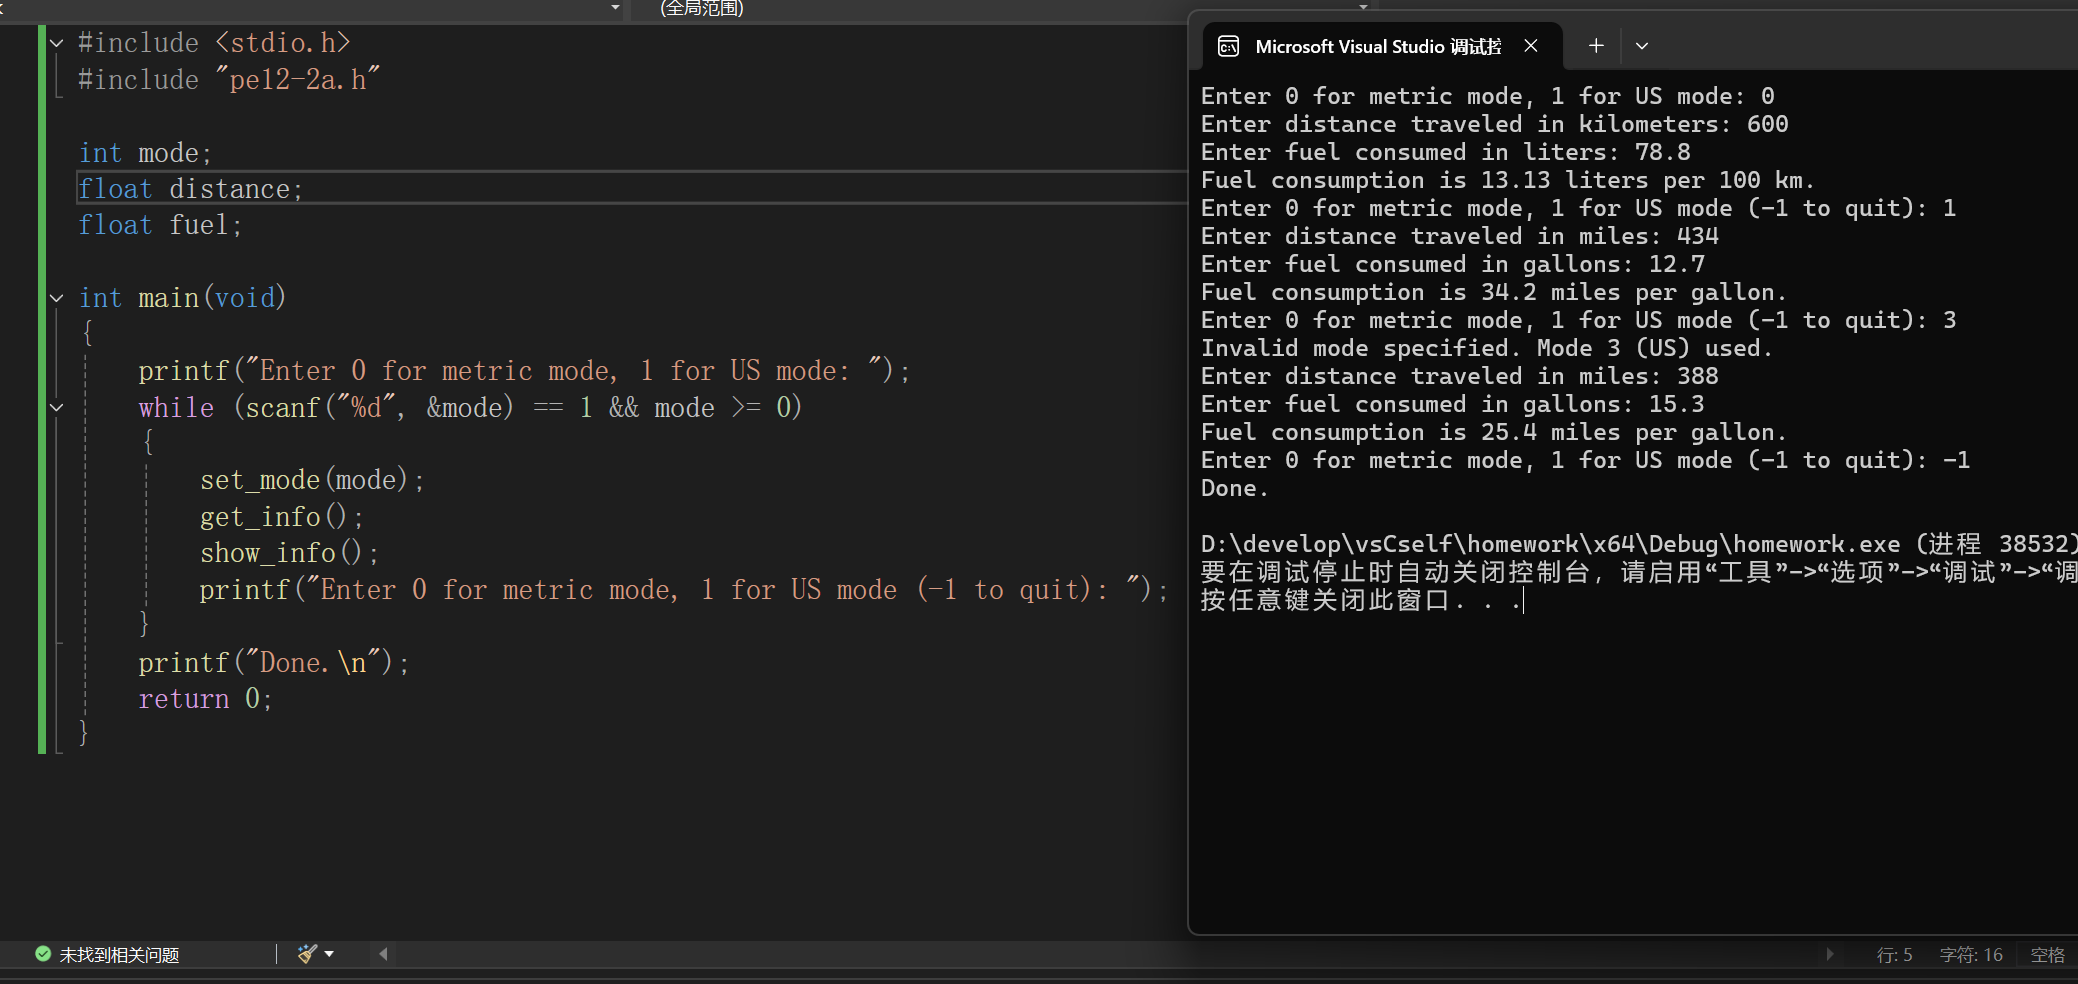Click the show_info(); call
2078x984 pixels.
coord(289,553)
